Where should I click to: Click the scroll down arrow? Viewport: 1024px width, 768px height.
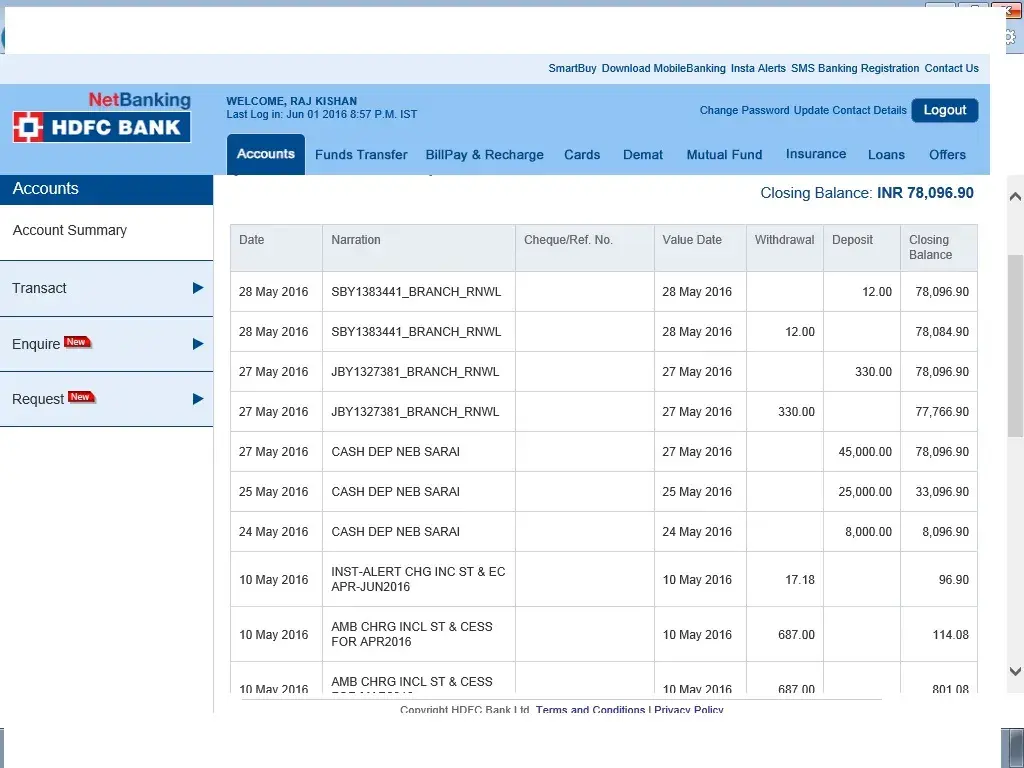click(x=1015, y=672)
